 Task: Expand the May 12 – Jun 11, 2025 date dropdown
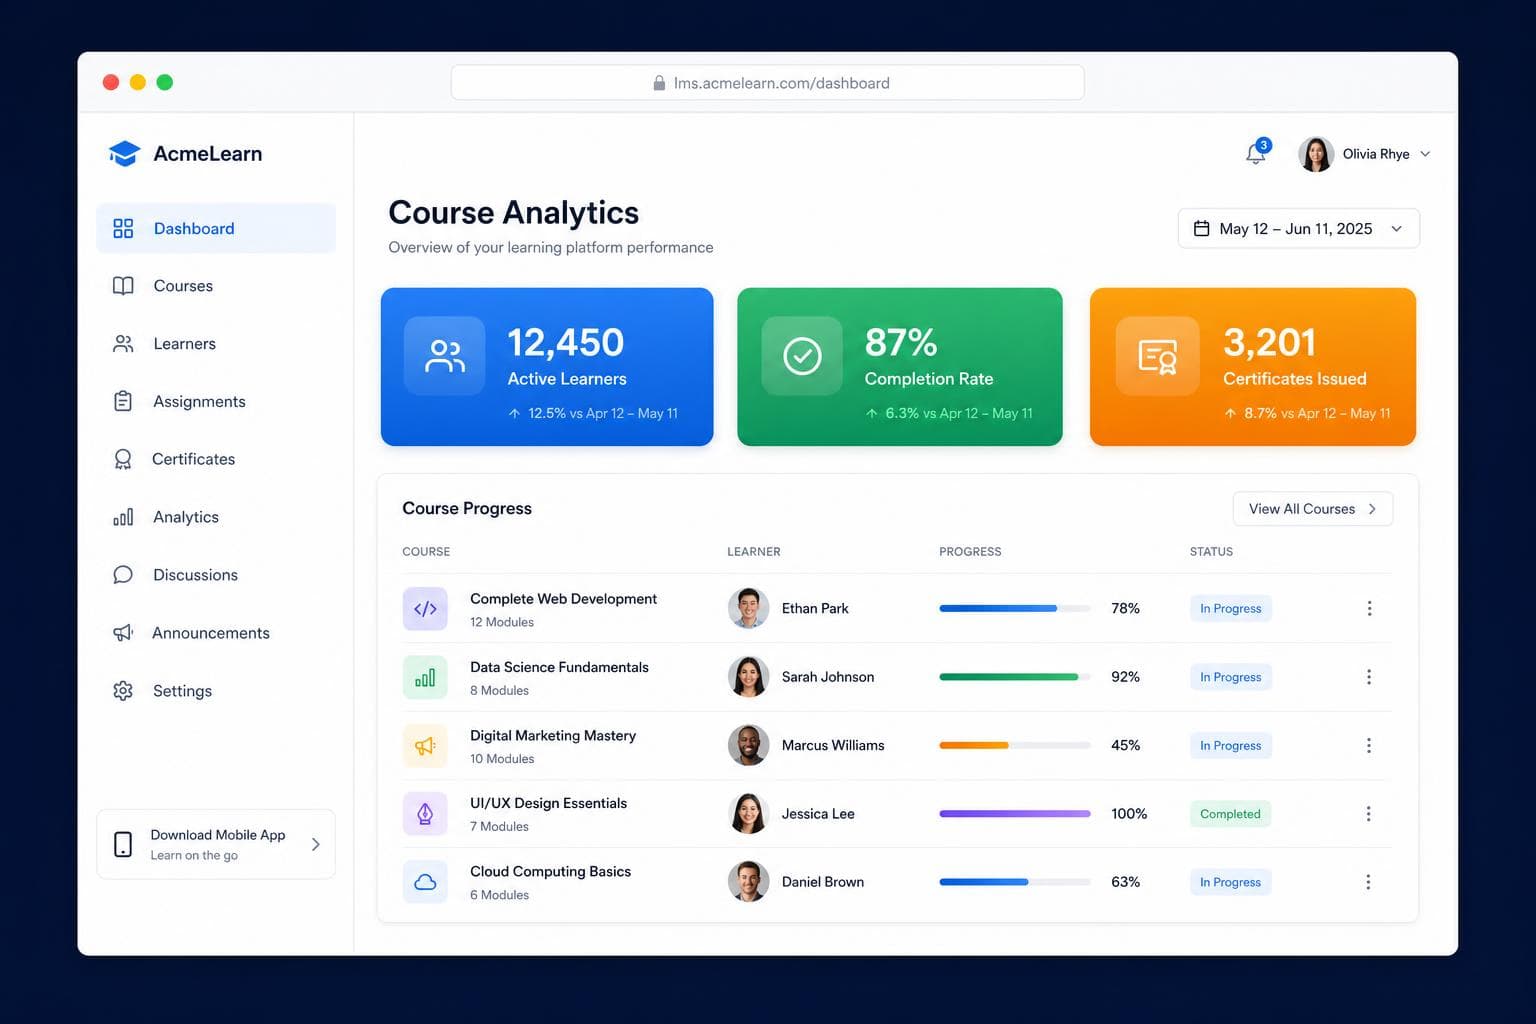point(1397,229)
